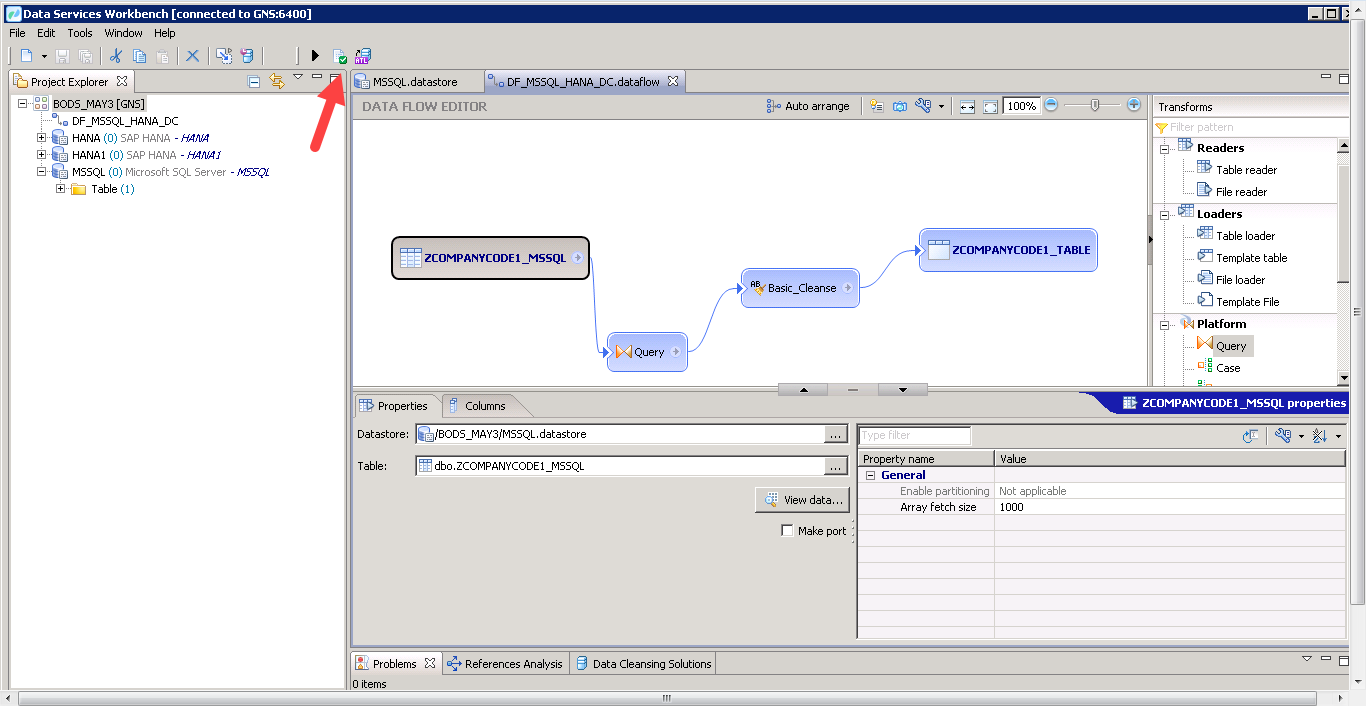Click the wrench settings icon in editor toolbar

[x=923, y=106]
